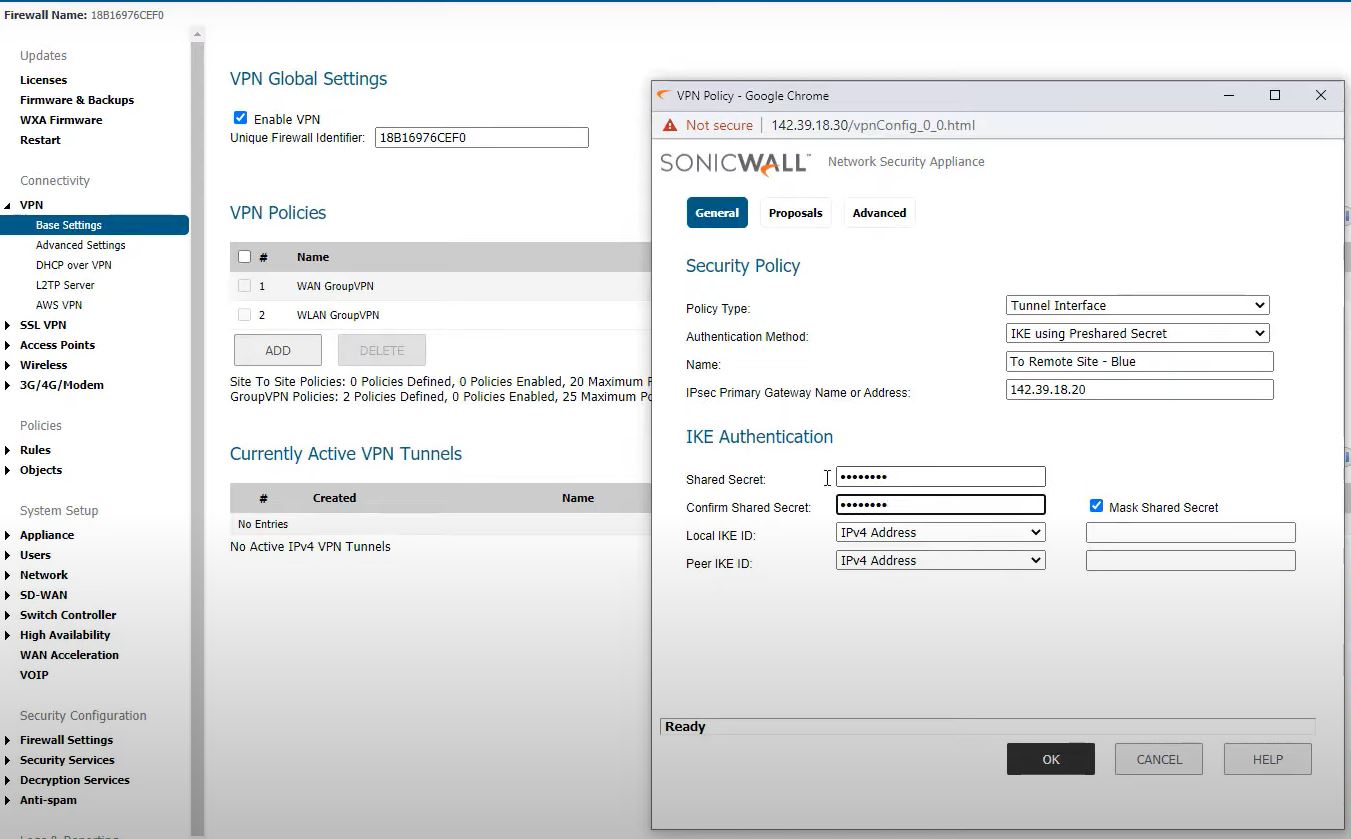Viewport: 1351px width, 839px height.
Task: Switch to the Advanced tab
Action: coord(879,213)
